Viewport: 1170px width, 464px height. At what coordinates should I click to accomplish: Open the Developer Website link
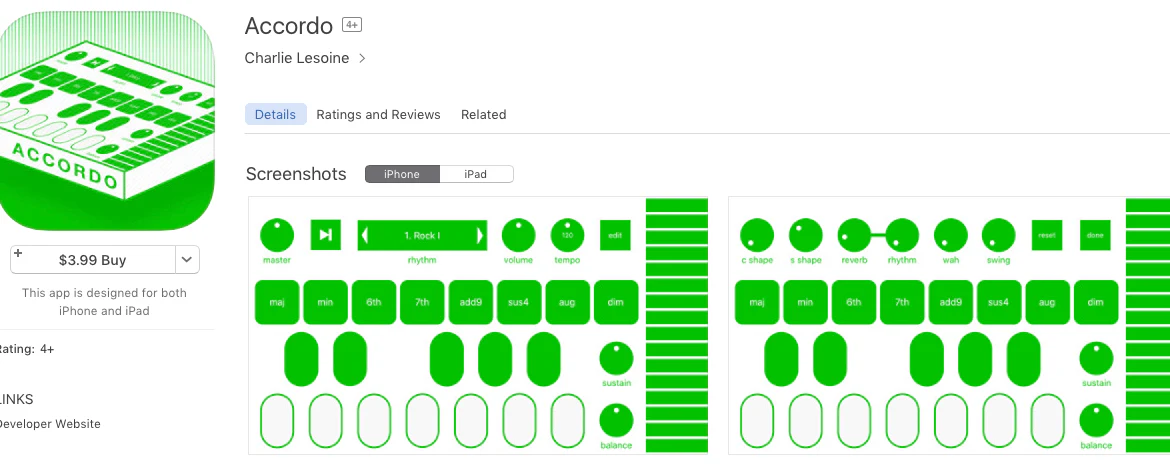(x=49, y=424)
